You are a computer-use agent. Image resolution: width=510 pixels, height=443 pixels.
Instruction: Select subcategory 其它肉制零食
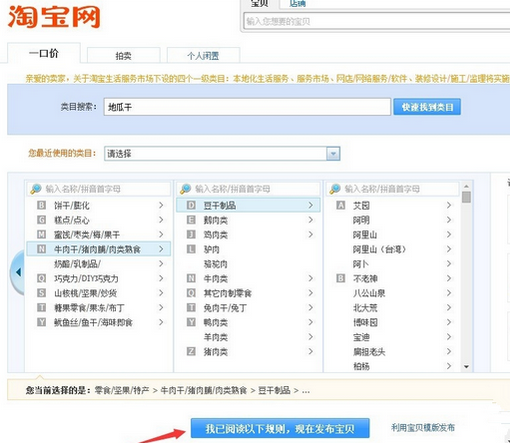(x=248, y=293)
